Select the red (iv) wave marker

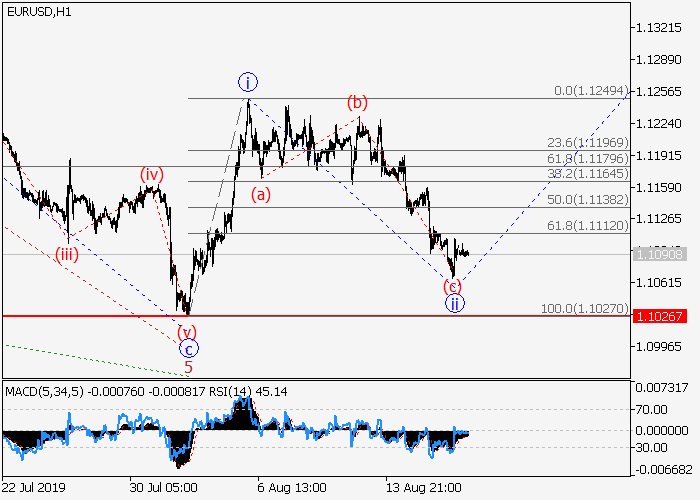(151, 174)
